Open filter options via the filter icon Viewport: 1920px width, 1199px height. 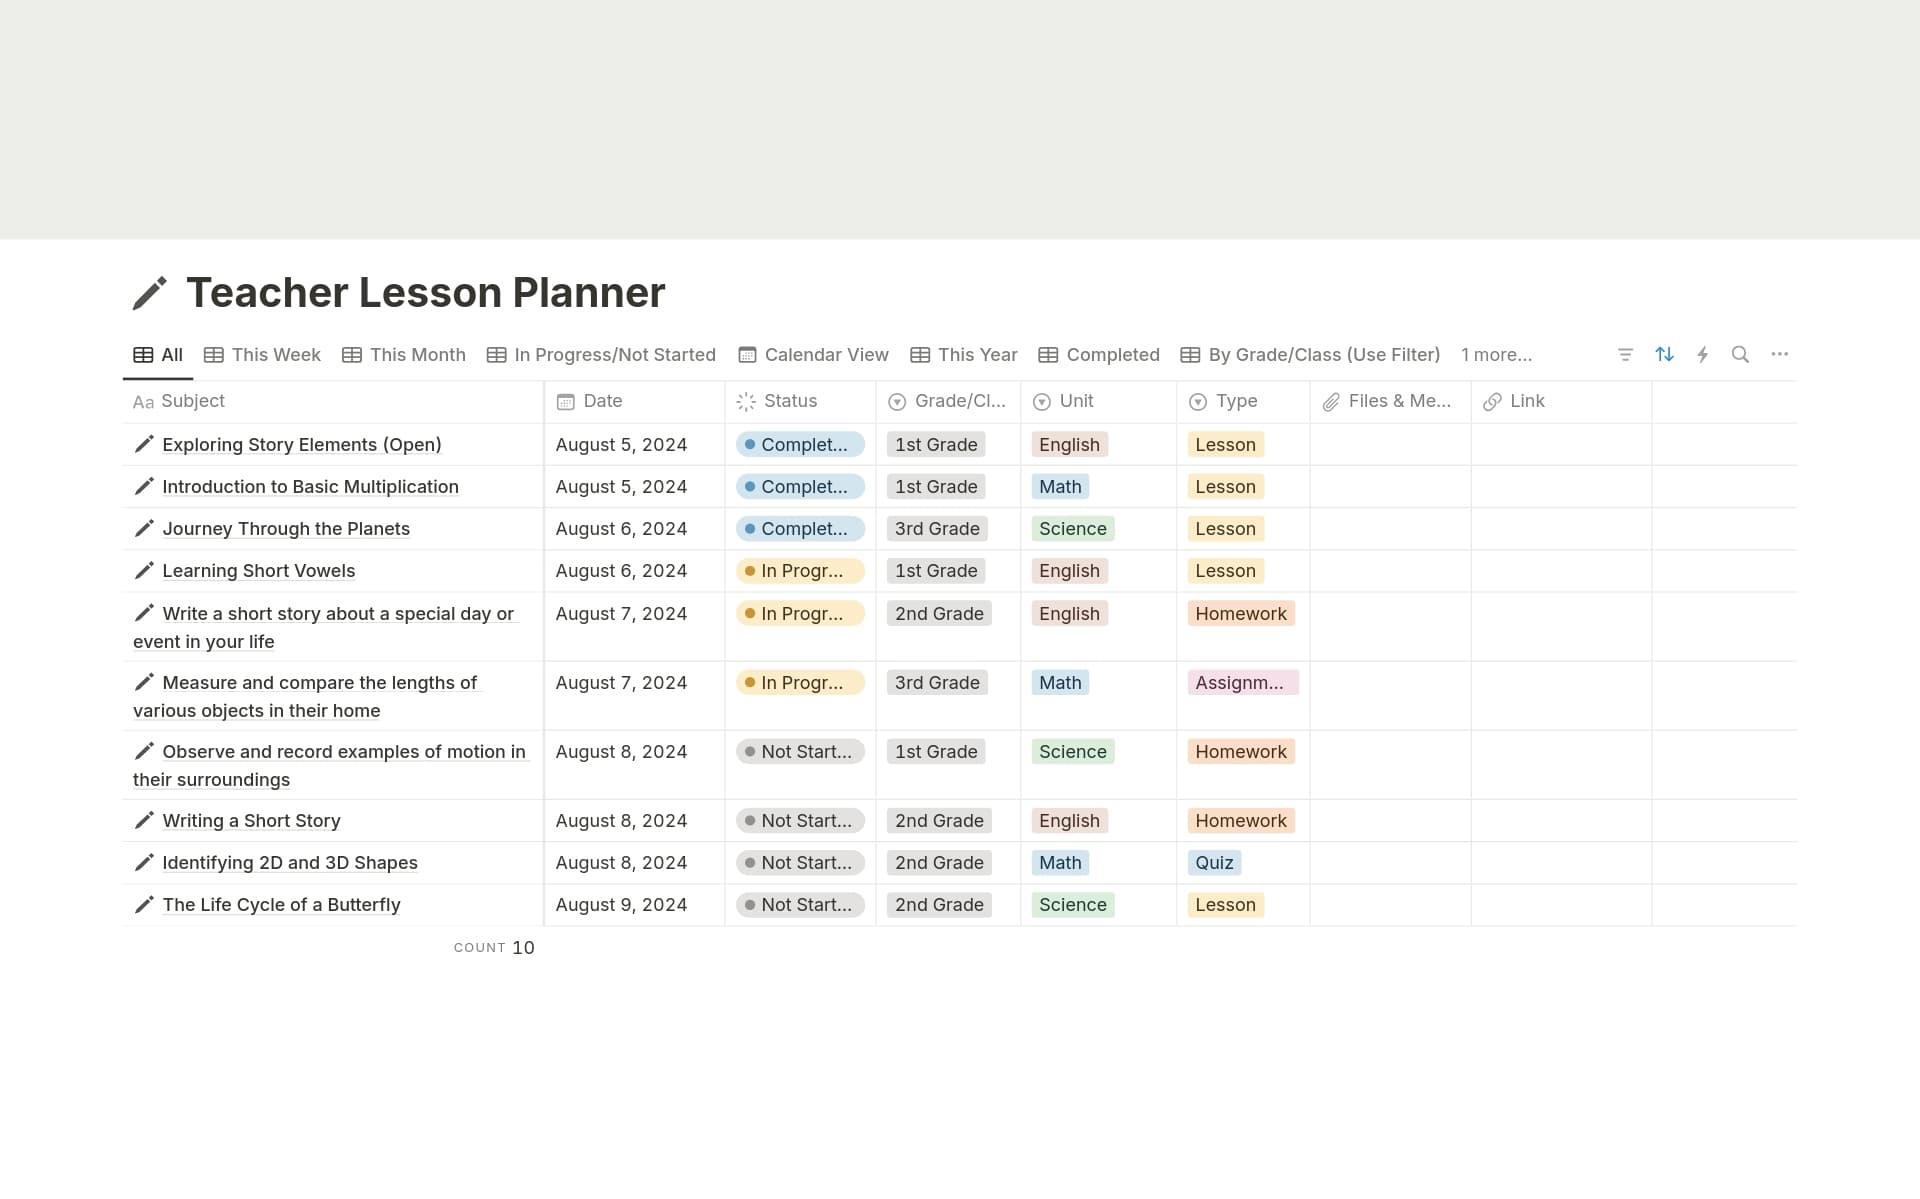click(1624, 354)
